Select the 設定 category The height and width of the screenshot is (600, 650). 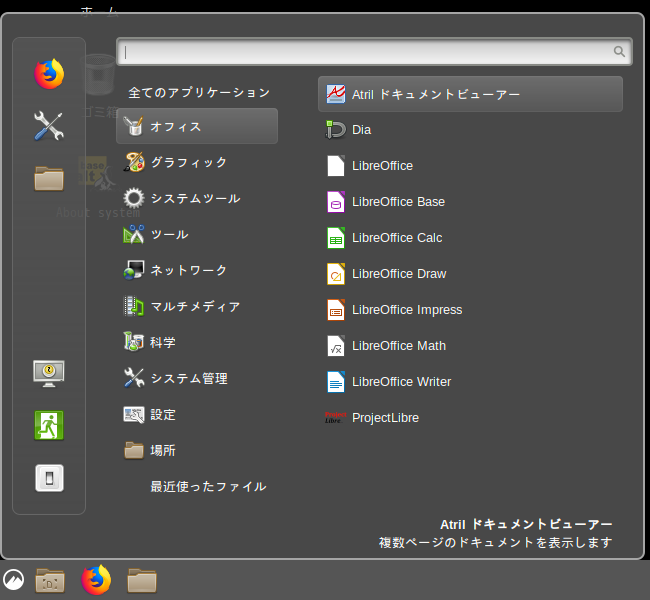(197, 414)
